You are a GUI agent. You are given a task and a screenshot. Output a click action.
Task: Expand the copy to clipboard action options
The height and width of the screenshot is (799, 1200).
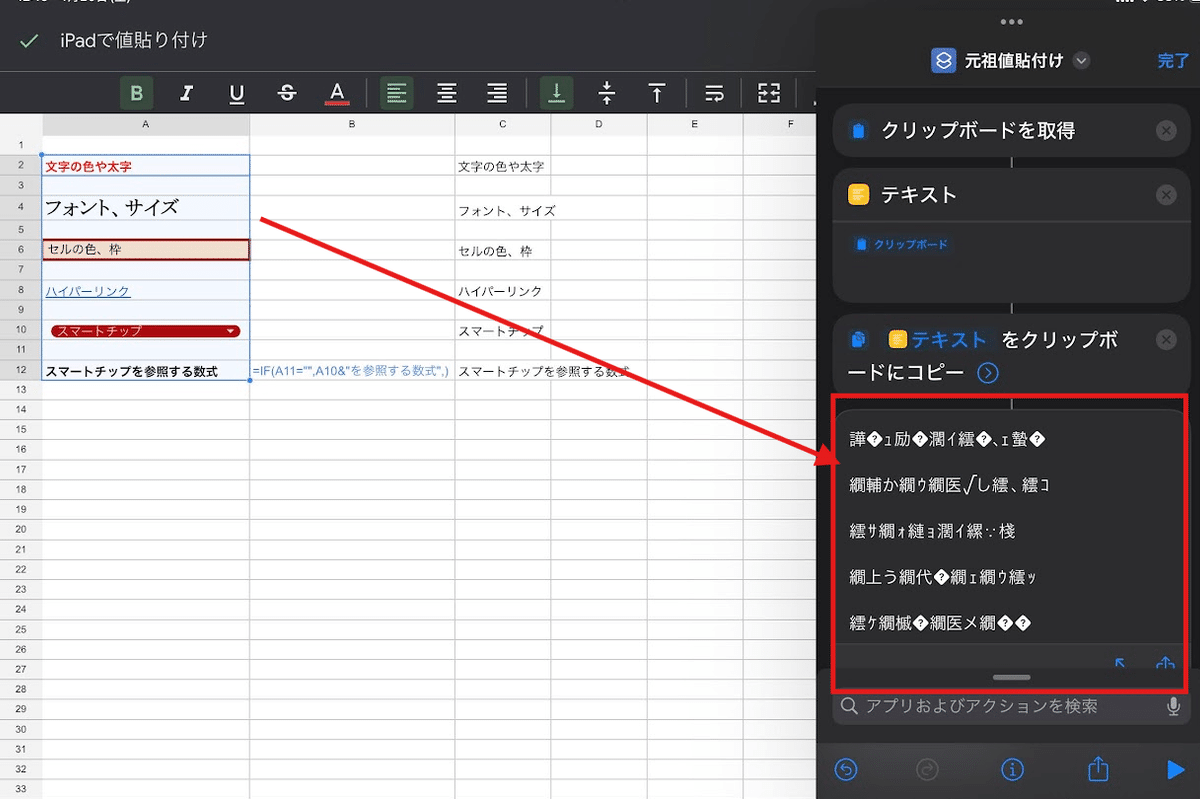pyautogui.click(x=988, y=373)
